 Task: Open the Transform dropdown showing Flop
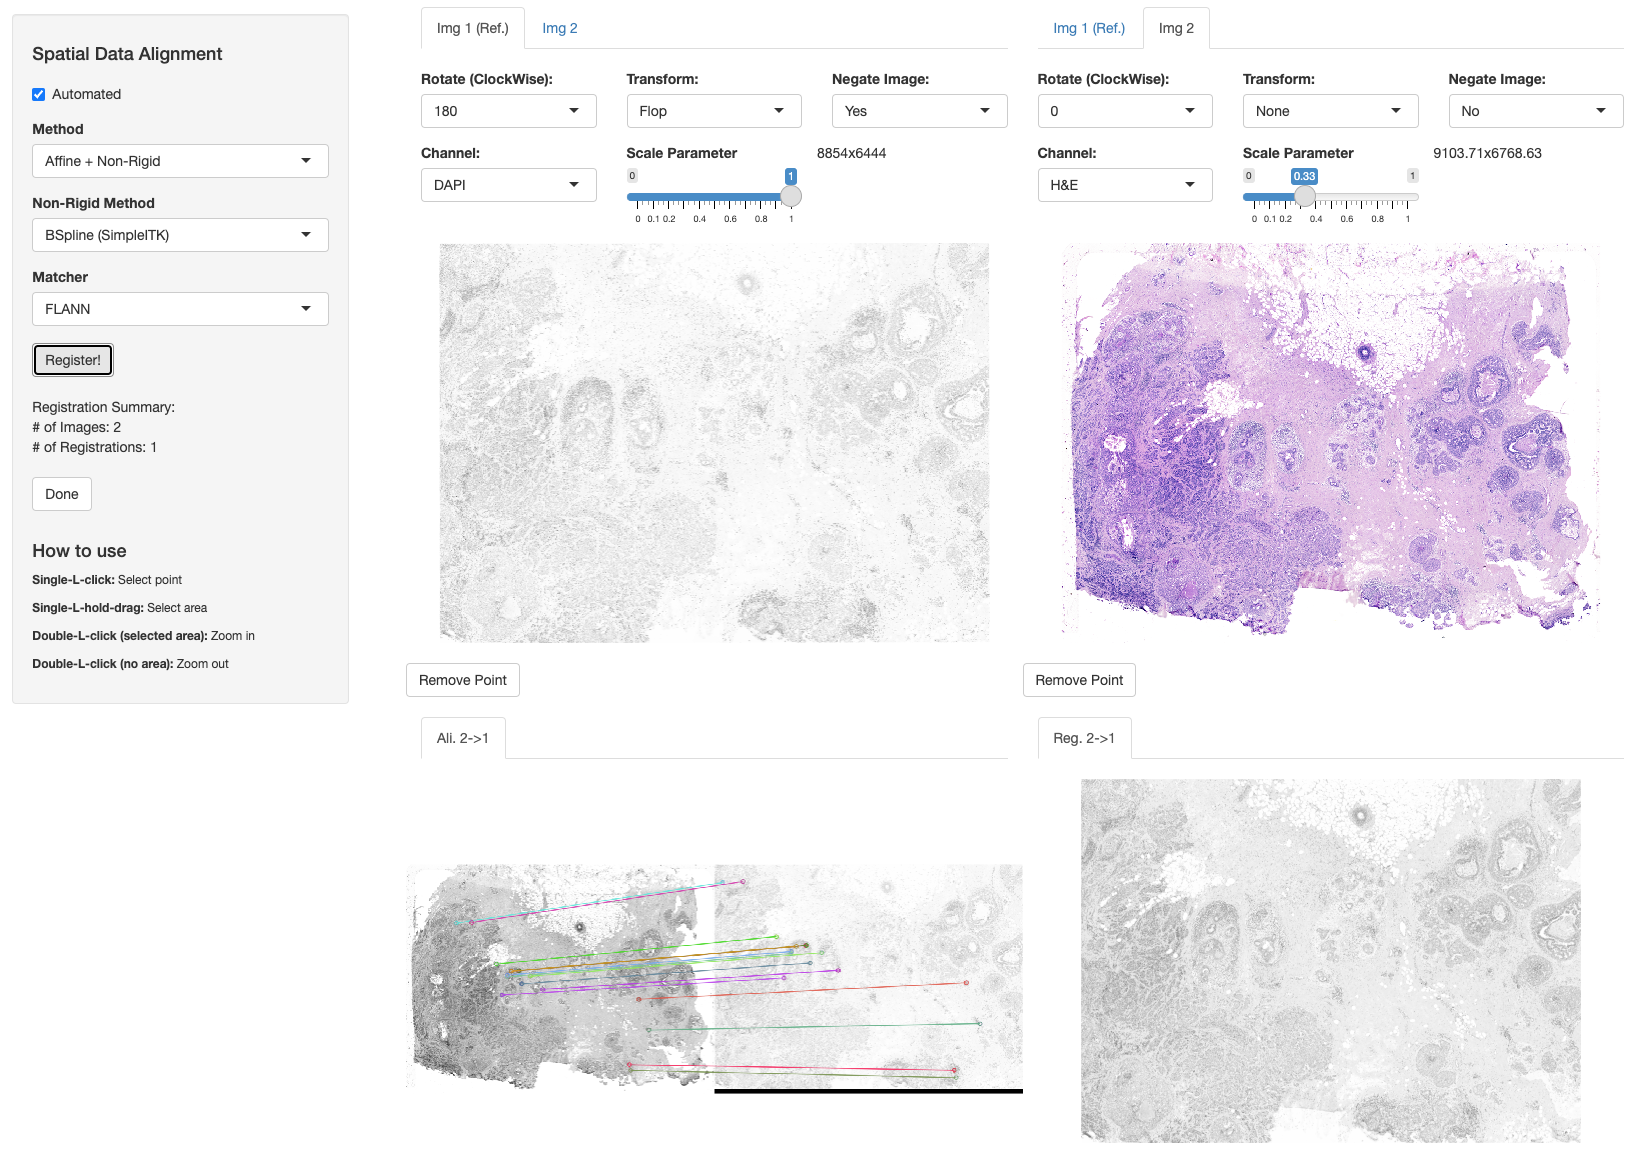[713, 111]
